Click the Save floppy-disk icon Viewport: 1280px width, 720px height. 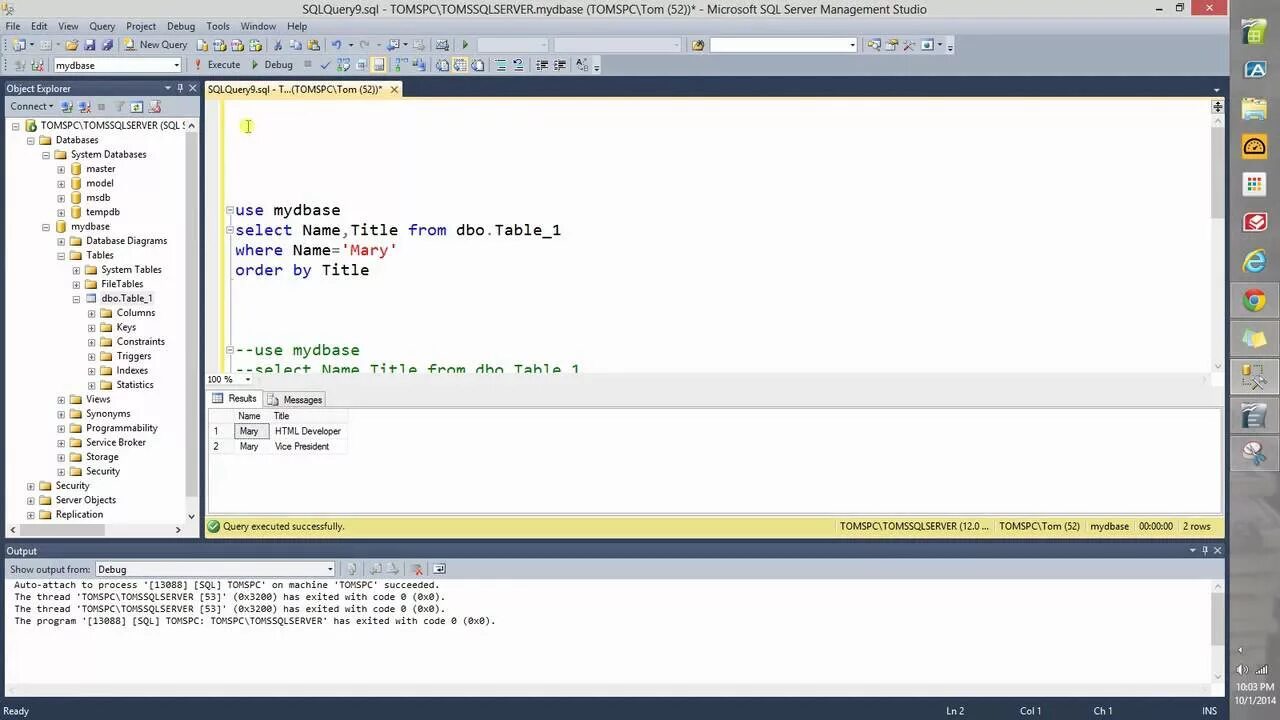coord(89,45)
